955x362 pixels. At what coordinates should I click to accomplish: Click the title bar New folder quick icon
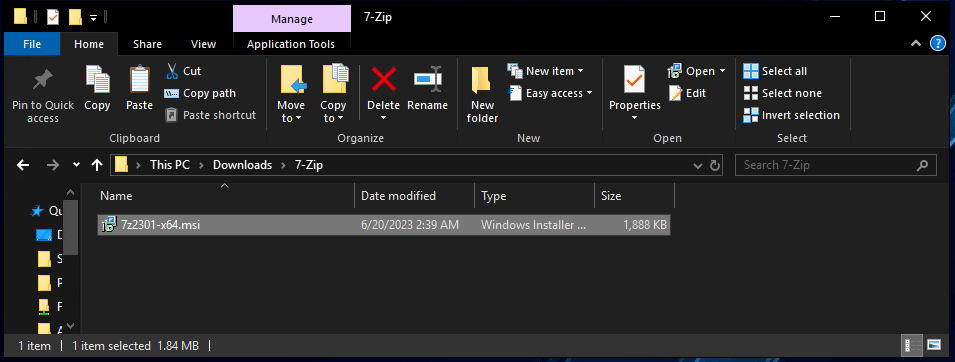click(75, 17)
